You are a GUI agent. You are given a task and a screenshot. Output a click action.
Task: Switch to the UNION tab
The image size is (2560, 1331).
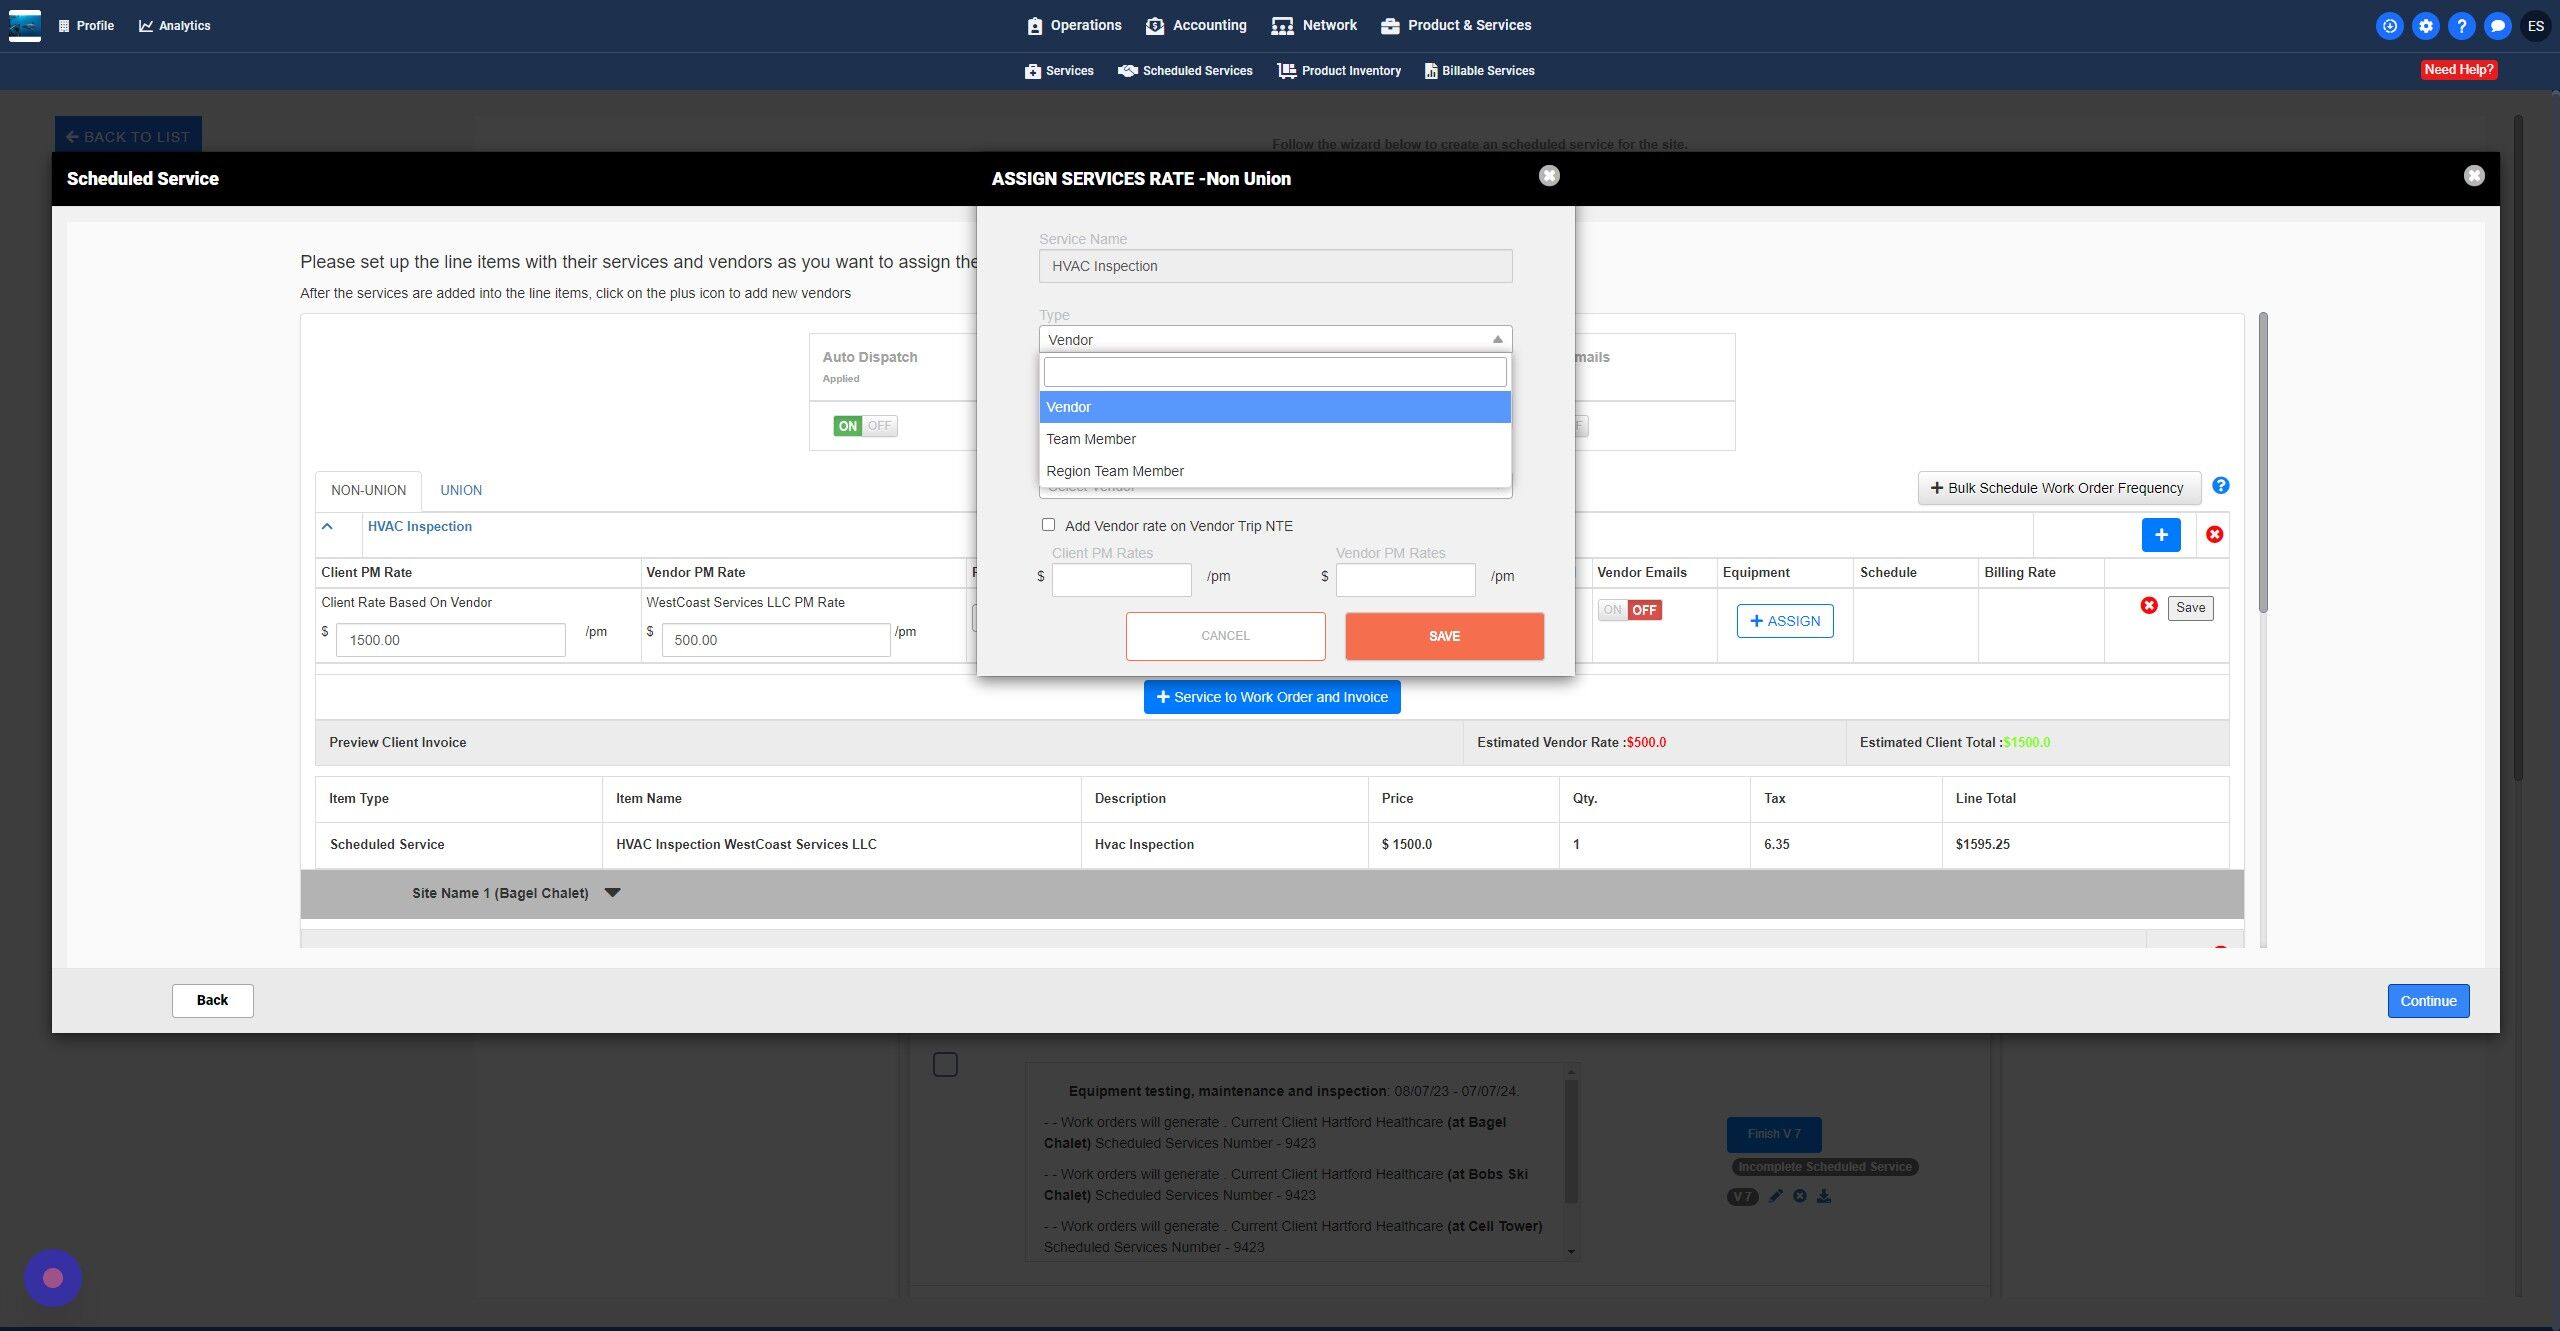tap(460, 490)
